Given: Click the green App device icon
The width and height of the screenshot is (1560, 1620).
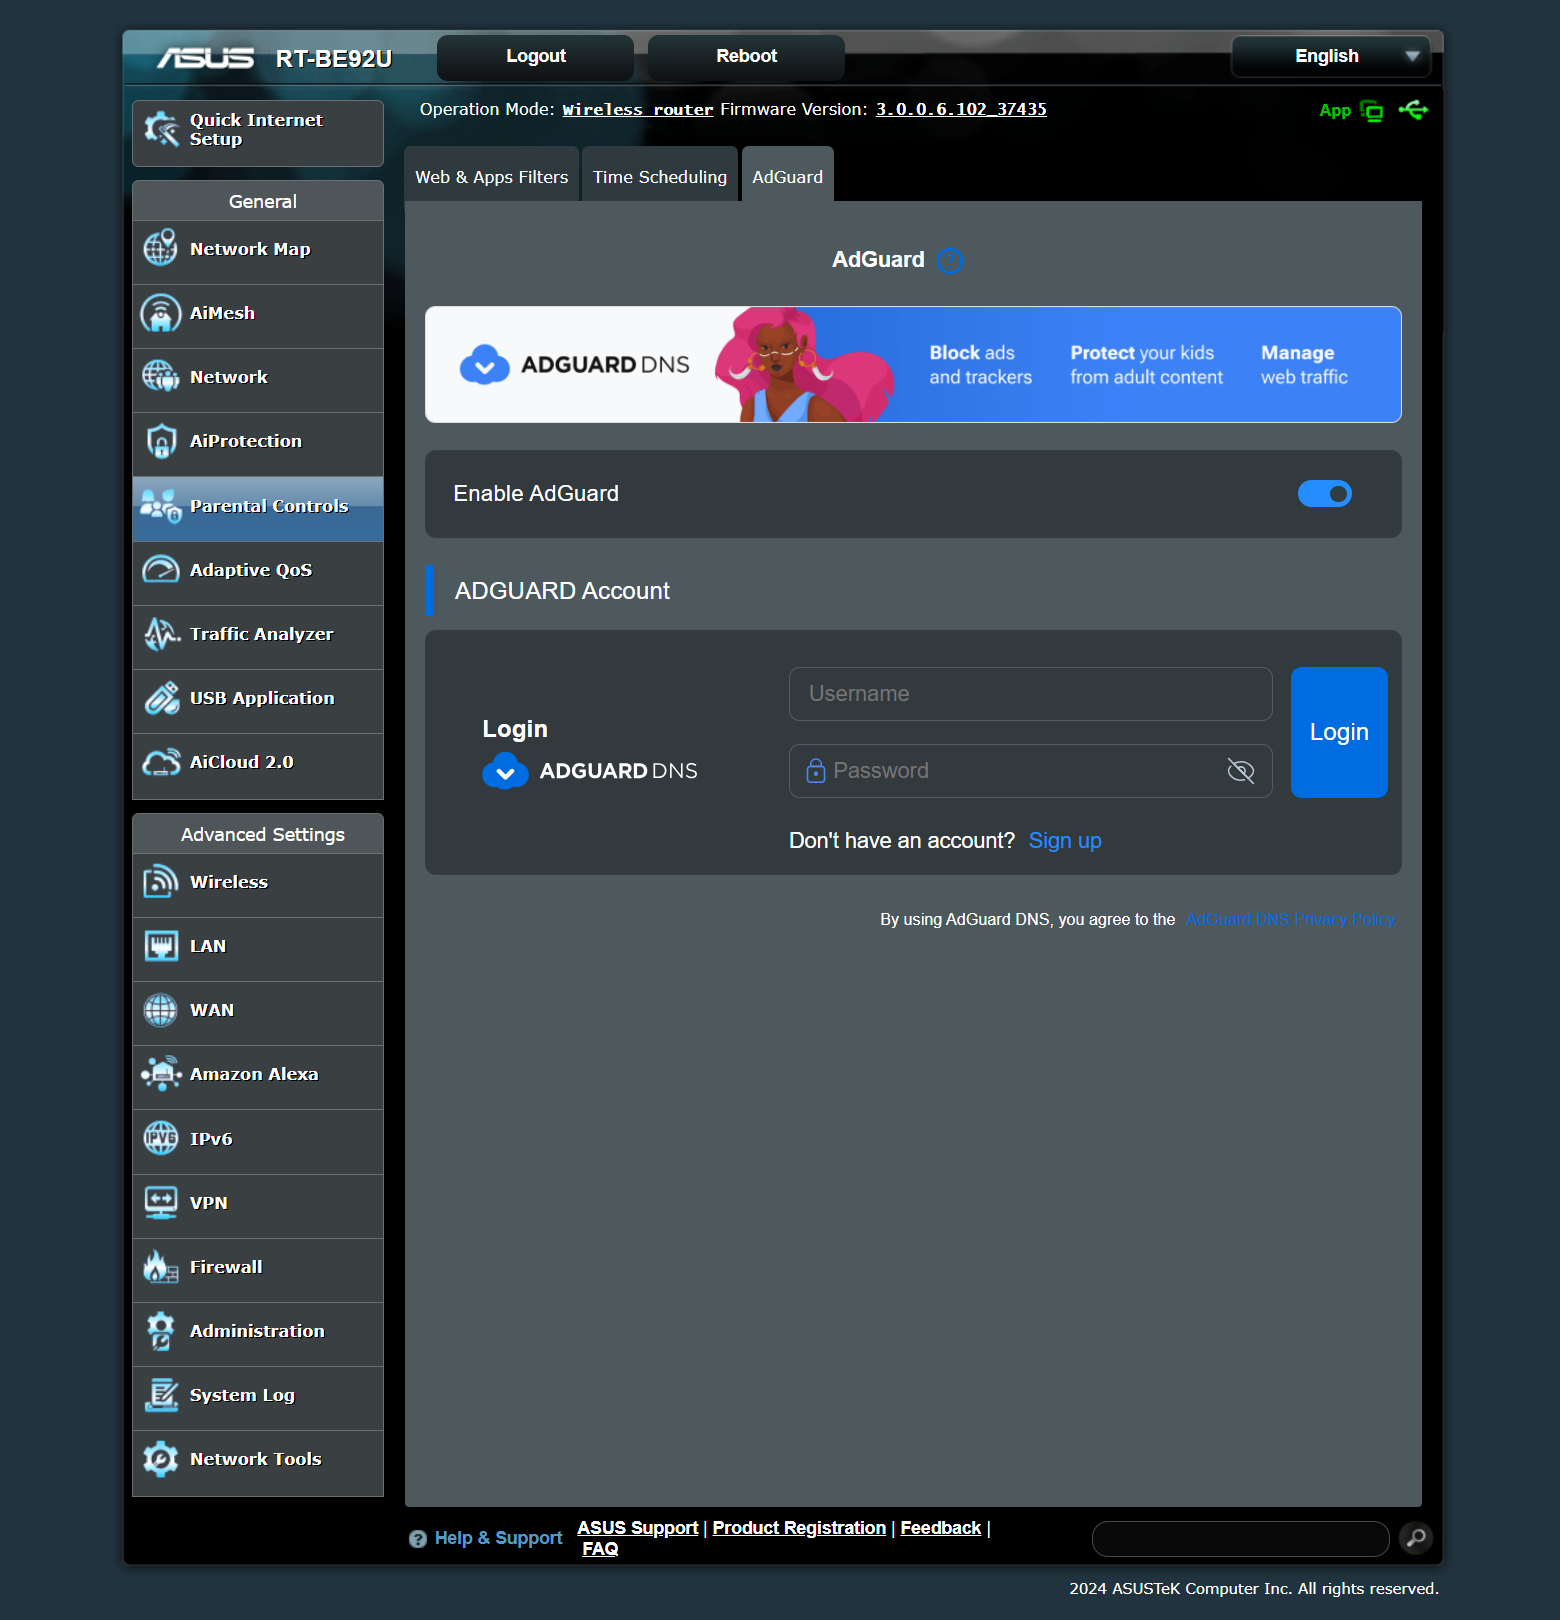Looking at the screenshot, I should point(1372,111).
